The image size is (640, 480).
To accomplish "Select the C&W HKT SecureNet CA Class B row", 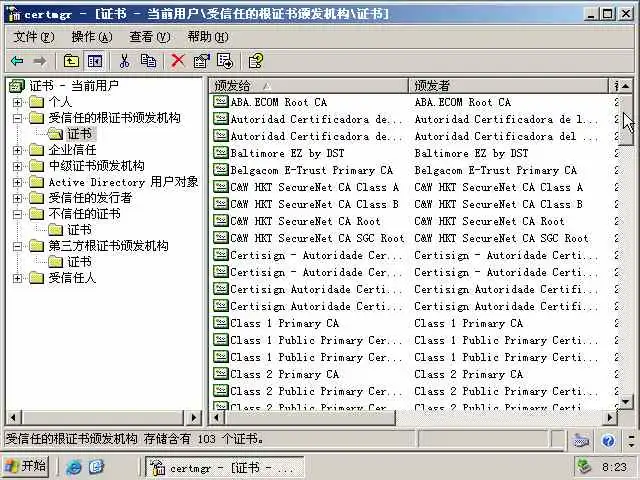I will pyautogui.click(x=415, y=204).
